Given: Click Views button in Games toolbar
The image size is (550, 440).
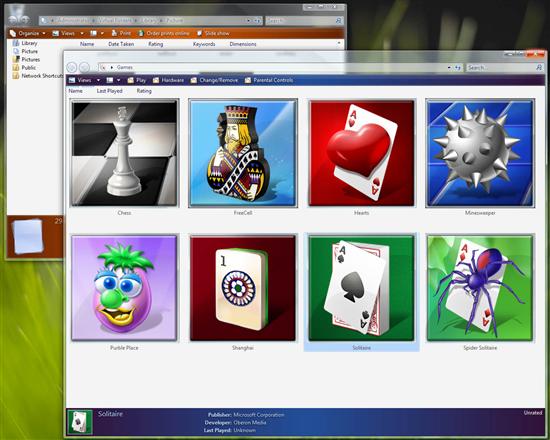Looking at the screenshot, I should click(x=80, y=80).
